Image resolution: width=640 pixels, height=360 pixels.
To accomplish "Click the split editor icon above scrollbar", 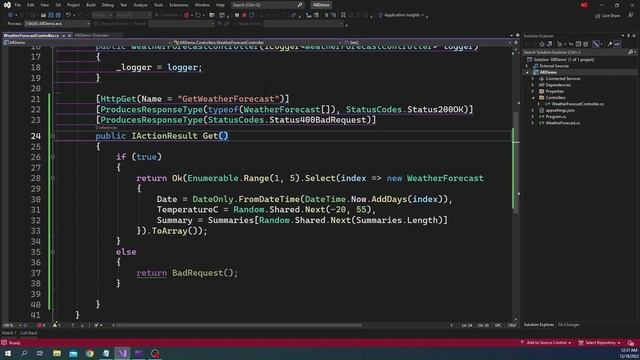I will pos(516,42).
